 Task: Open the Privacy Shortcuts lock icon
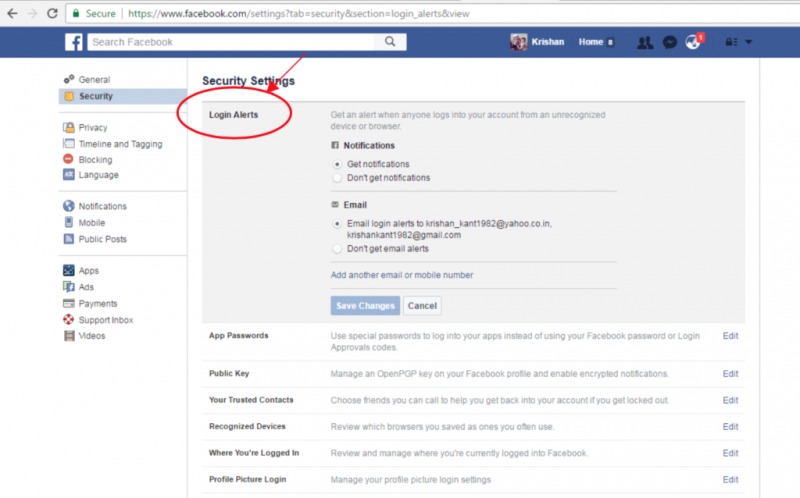(x=731, y=42)
